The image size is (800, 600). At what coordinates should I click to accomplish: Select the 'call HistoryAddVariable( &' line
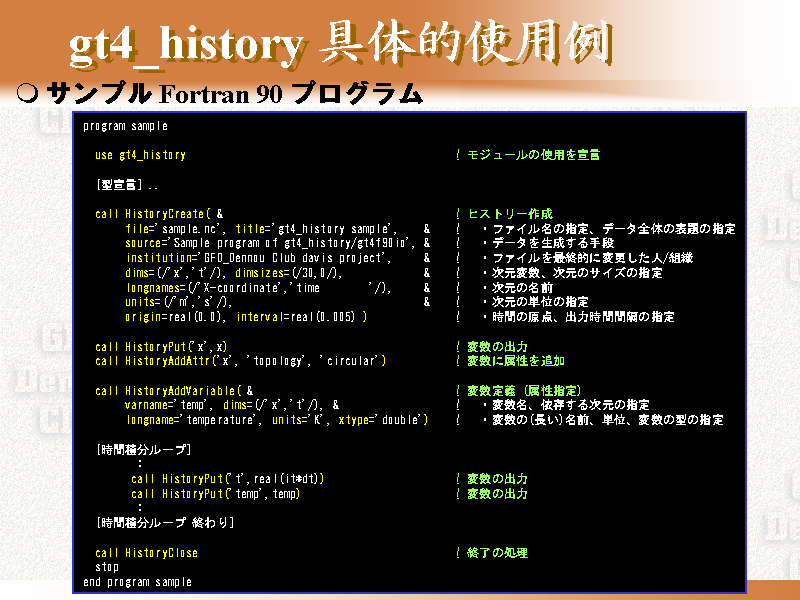point(174,391)
